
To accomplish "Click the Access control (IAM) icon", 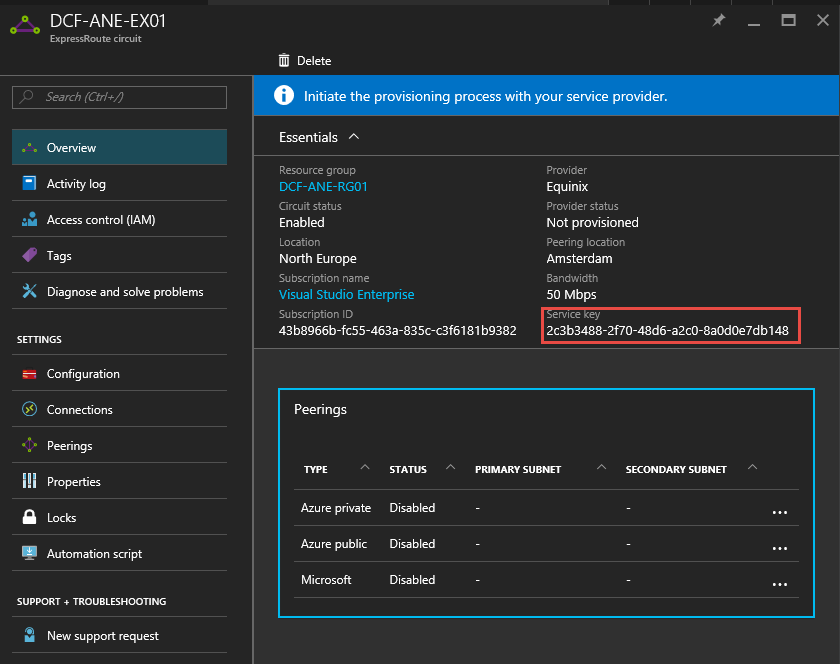I will (x=29, y=220).
